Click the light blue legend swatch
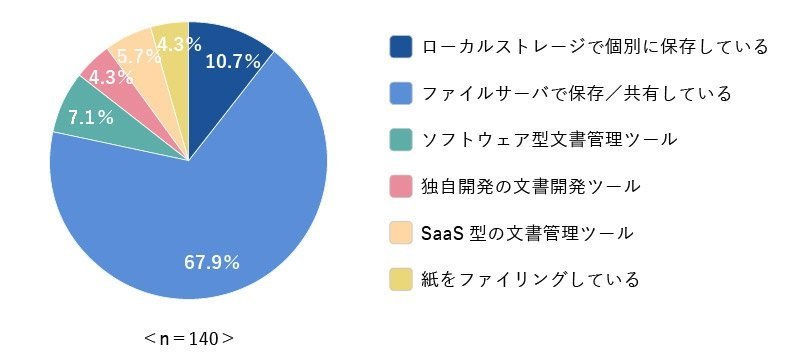Image resolution: width=800 pixels, height=364 pixels. click(x=401, y=93)
